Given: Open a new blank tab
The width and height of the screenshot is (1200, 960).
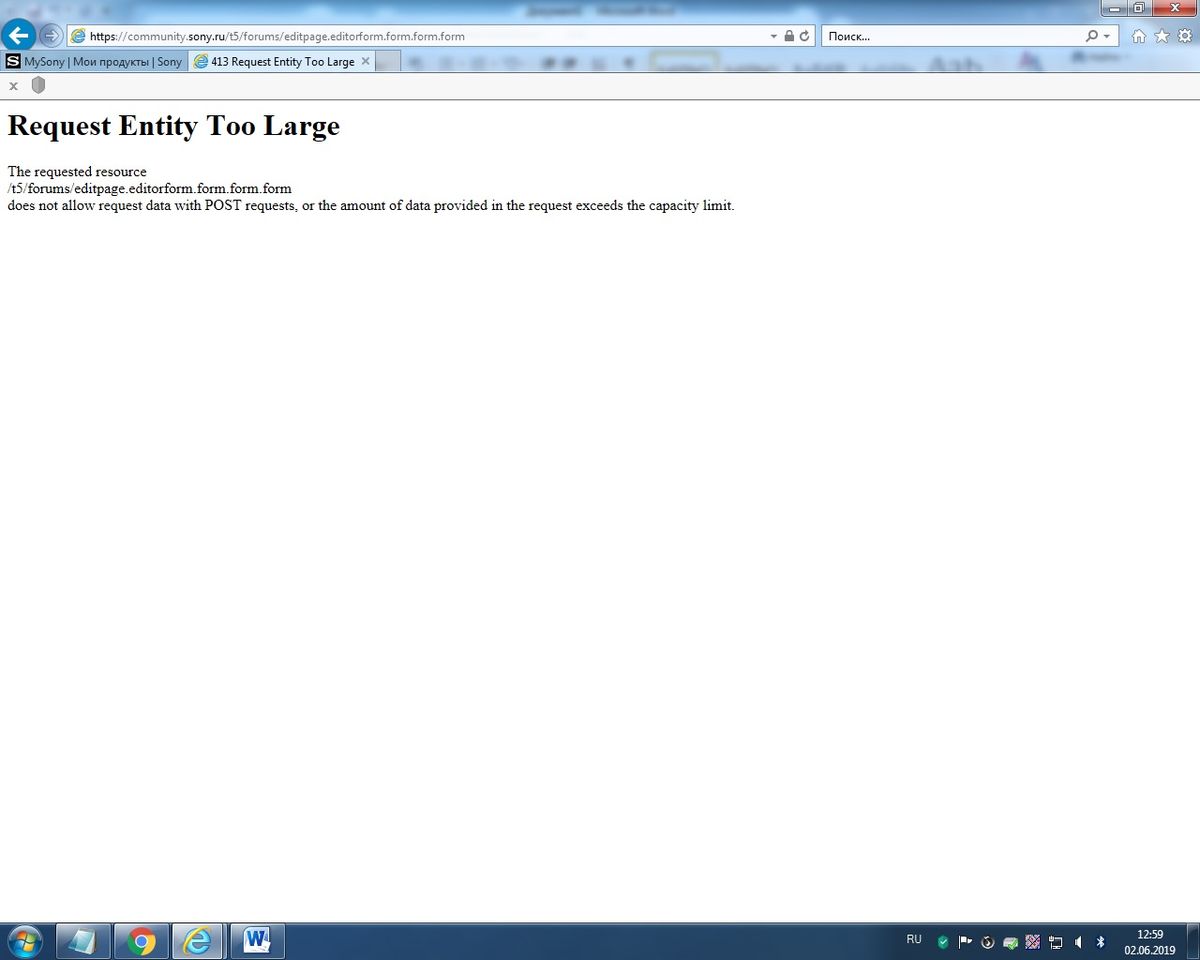Looking at the screenshot, I should (x=388, y=62).
